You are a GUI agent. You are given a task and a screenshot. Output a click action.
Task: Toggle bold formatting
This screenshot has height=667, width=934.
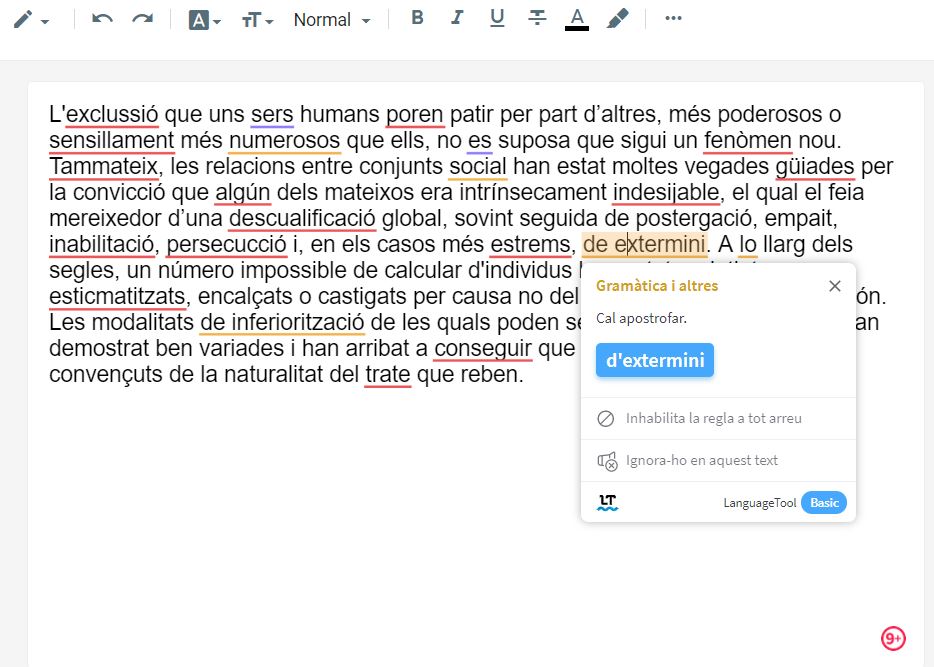pyautogui.click(x=418, y=18)
